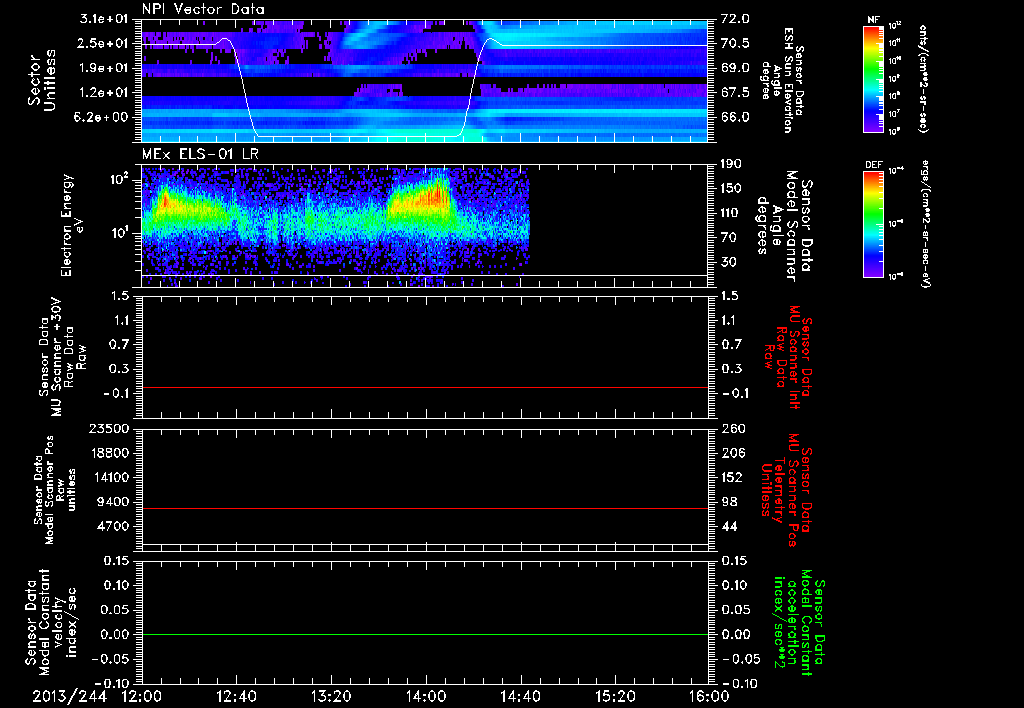
Task: Select the NPI Vector Data panel title
Action: pyautogui.click(x=203, y=9)
